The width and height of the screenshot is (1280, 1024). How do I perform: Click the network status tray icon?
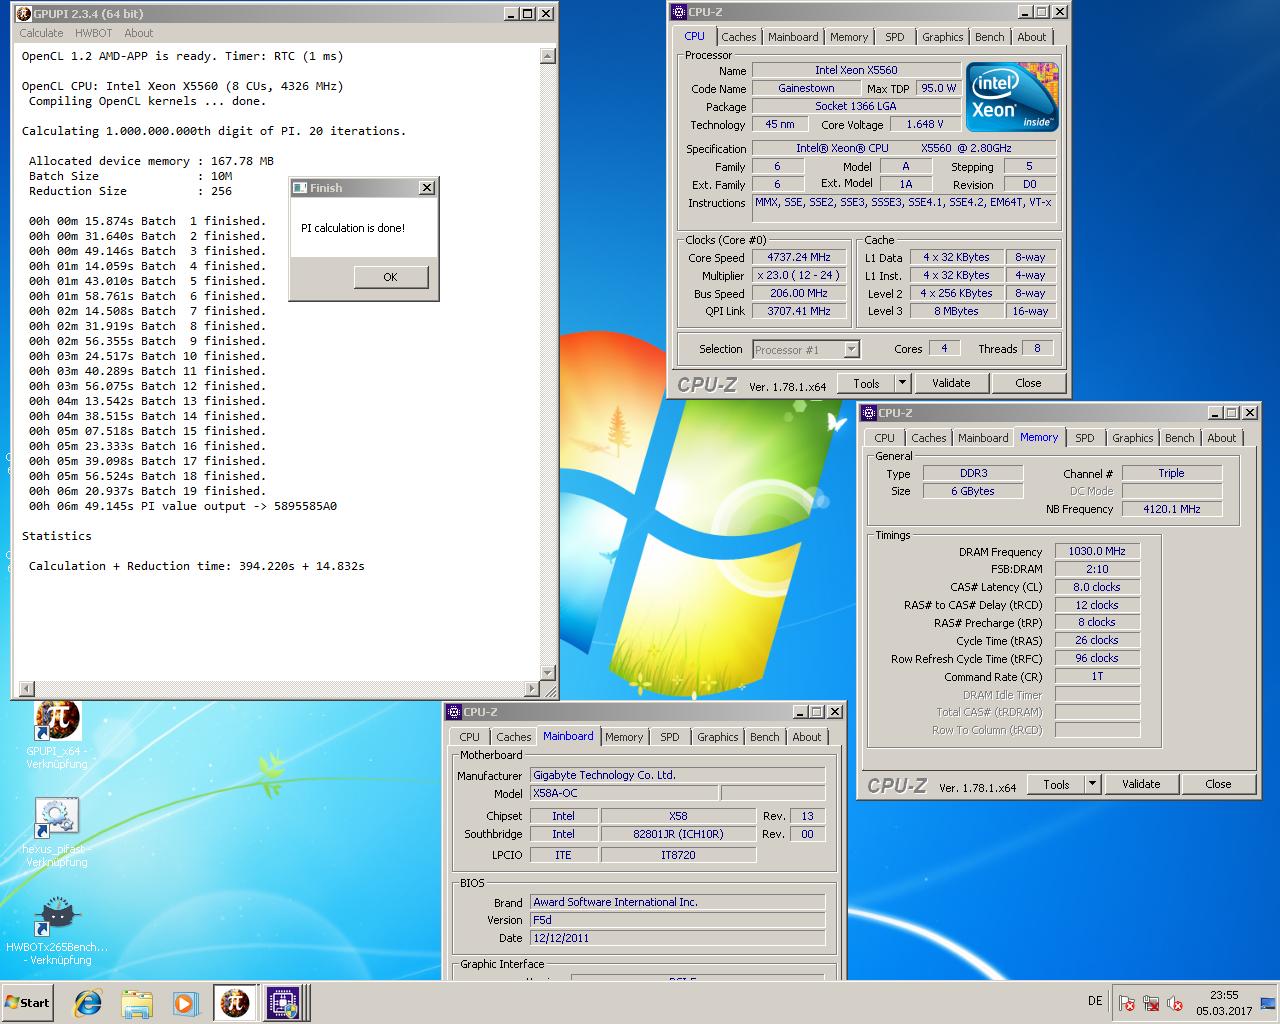[x=1151, y=1003]
